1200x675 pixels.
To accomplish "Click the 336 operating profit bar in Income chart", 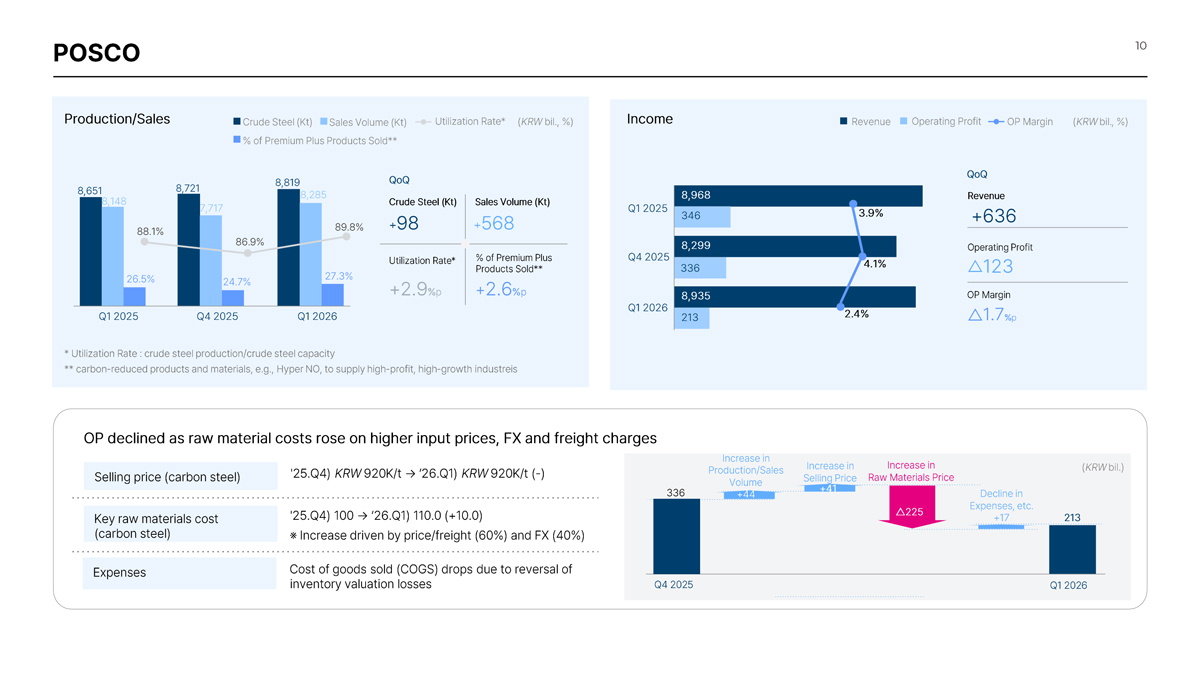I will coord(700,268).
